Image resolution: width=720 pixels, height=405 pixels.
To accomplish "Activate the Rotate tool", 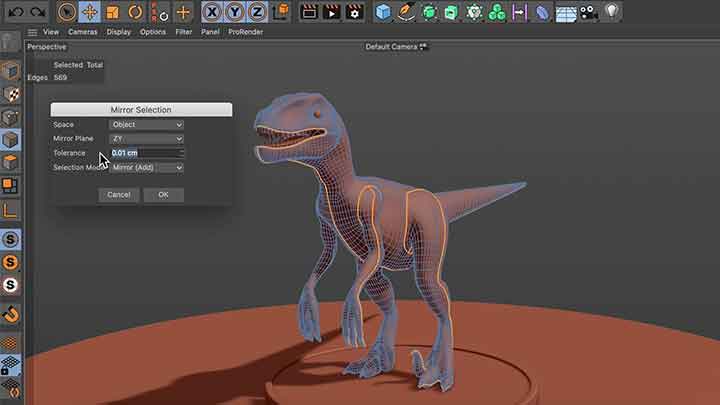I will (x=135, y=12).
